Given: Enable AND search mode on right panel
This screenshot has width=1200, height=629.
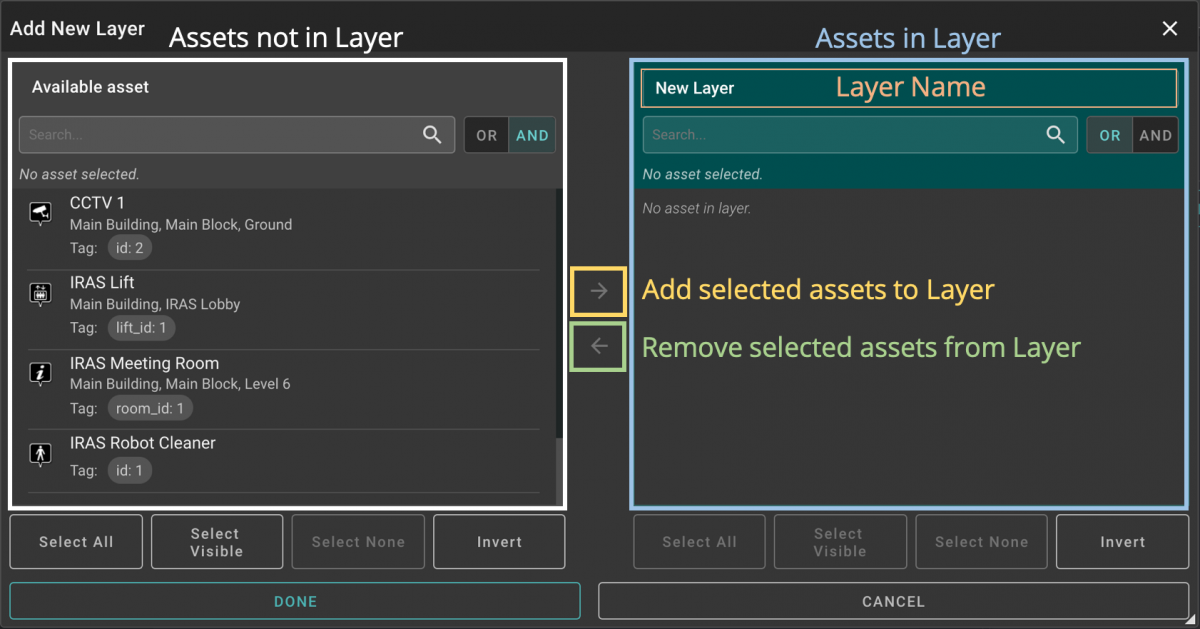Looking at the screenshot, I should [x=1155, y=134].
